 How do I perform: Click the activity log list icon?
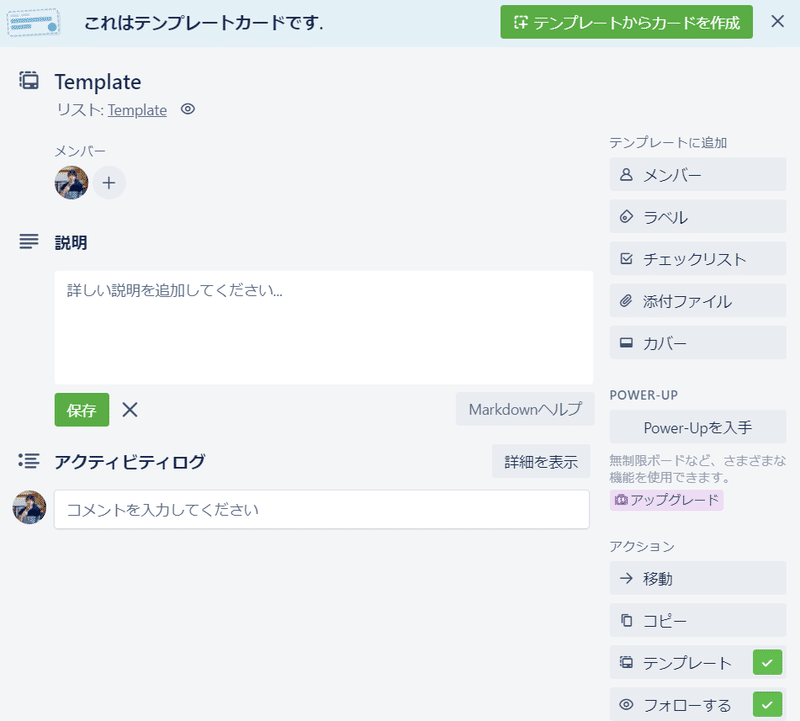[29, 461]
